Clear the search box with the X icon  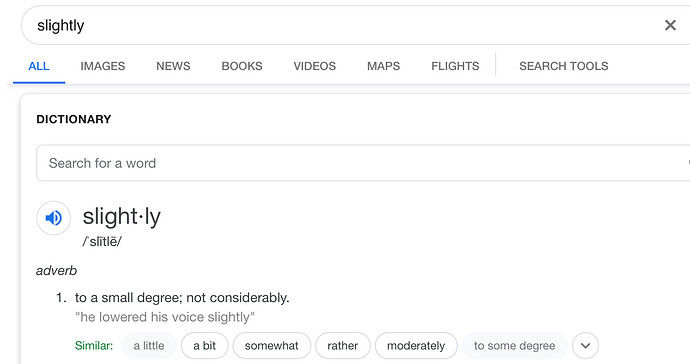coord(670,25)
